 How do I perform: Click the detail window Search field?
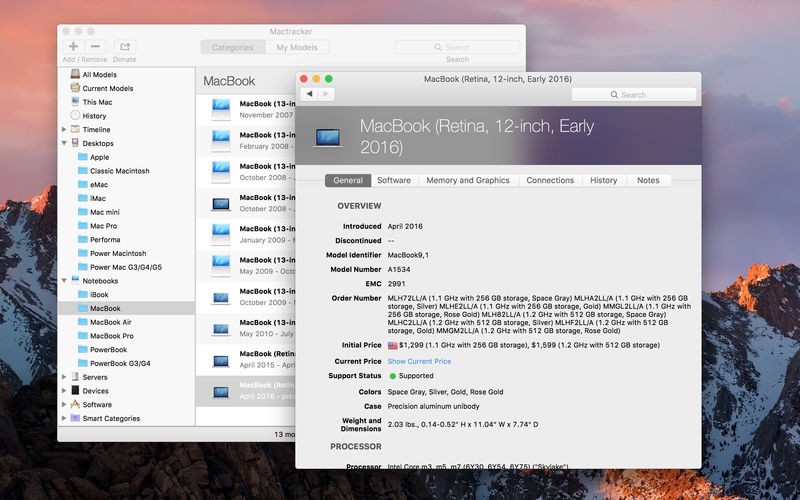coord(634,95)
